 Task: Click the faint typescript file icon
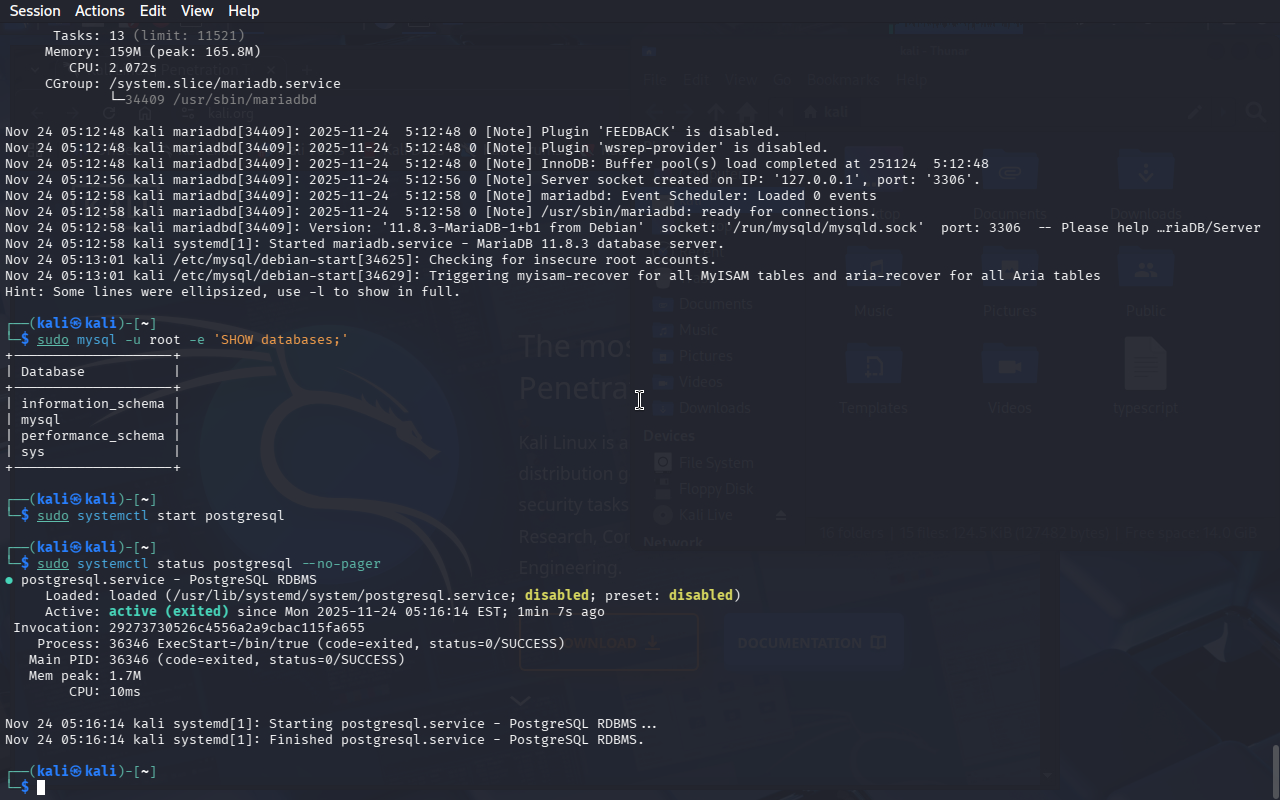1145,365
